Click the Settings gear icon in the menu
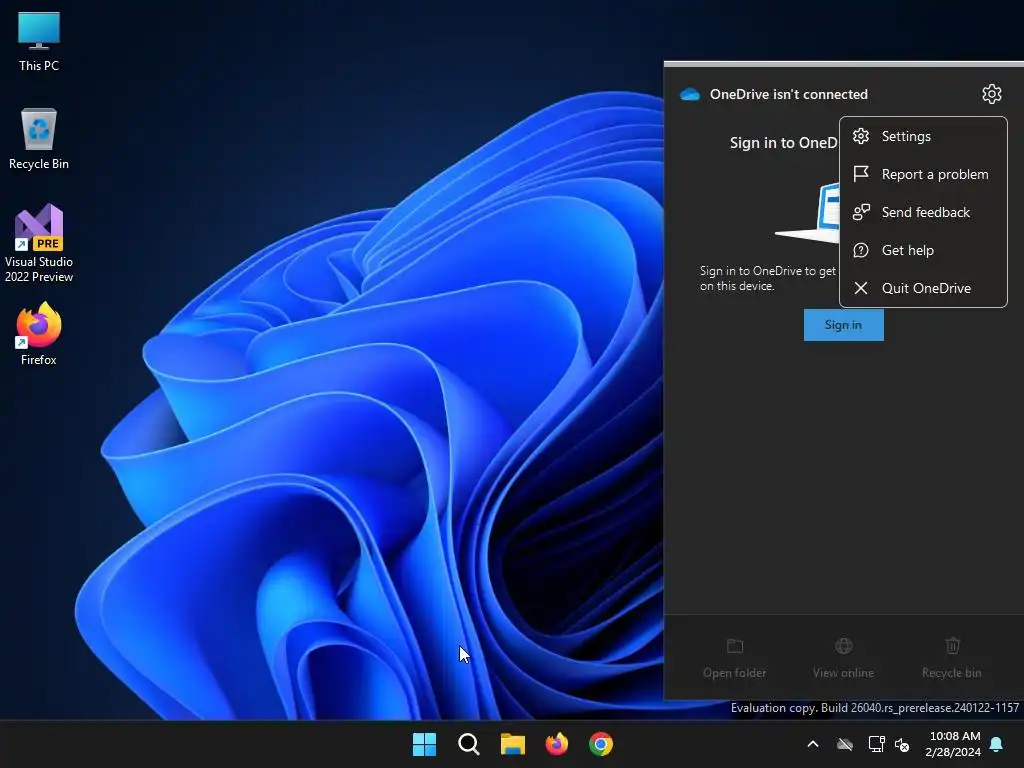Screen dimensions: 1024x768 coord(861,136)
